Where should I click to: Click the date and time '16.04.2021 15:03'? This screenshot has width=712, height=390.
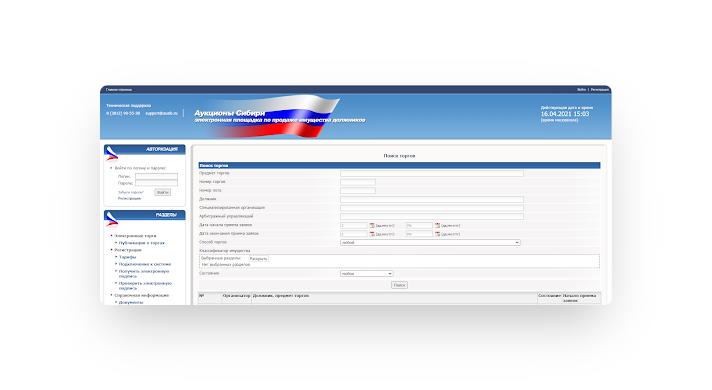click(x=565, y=114)
